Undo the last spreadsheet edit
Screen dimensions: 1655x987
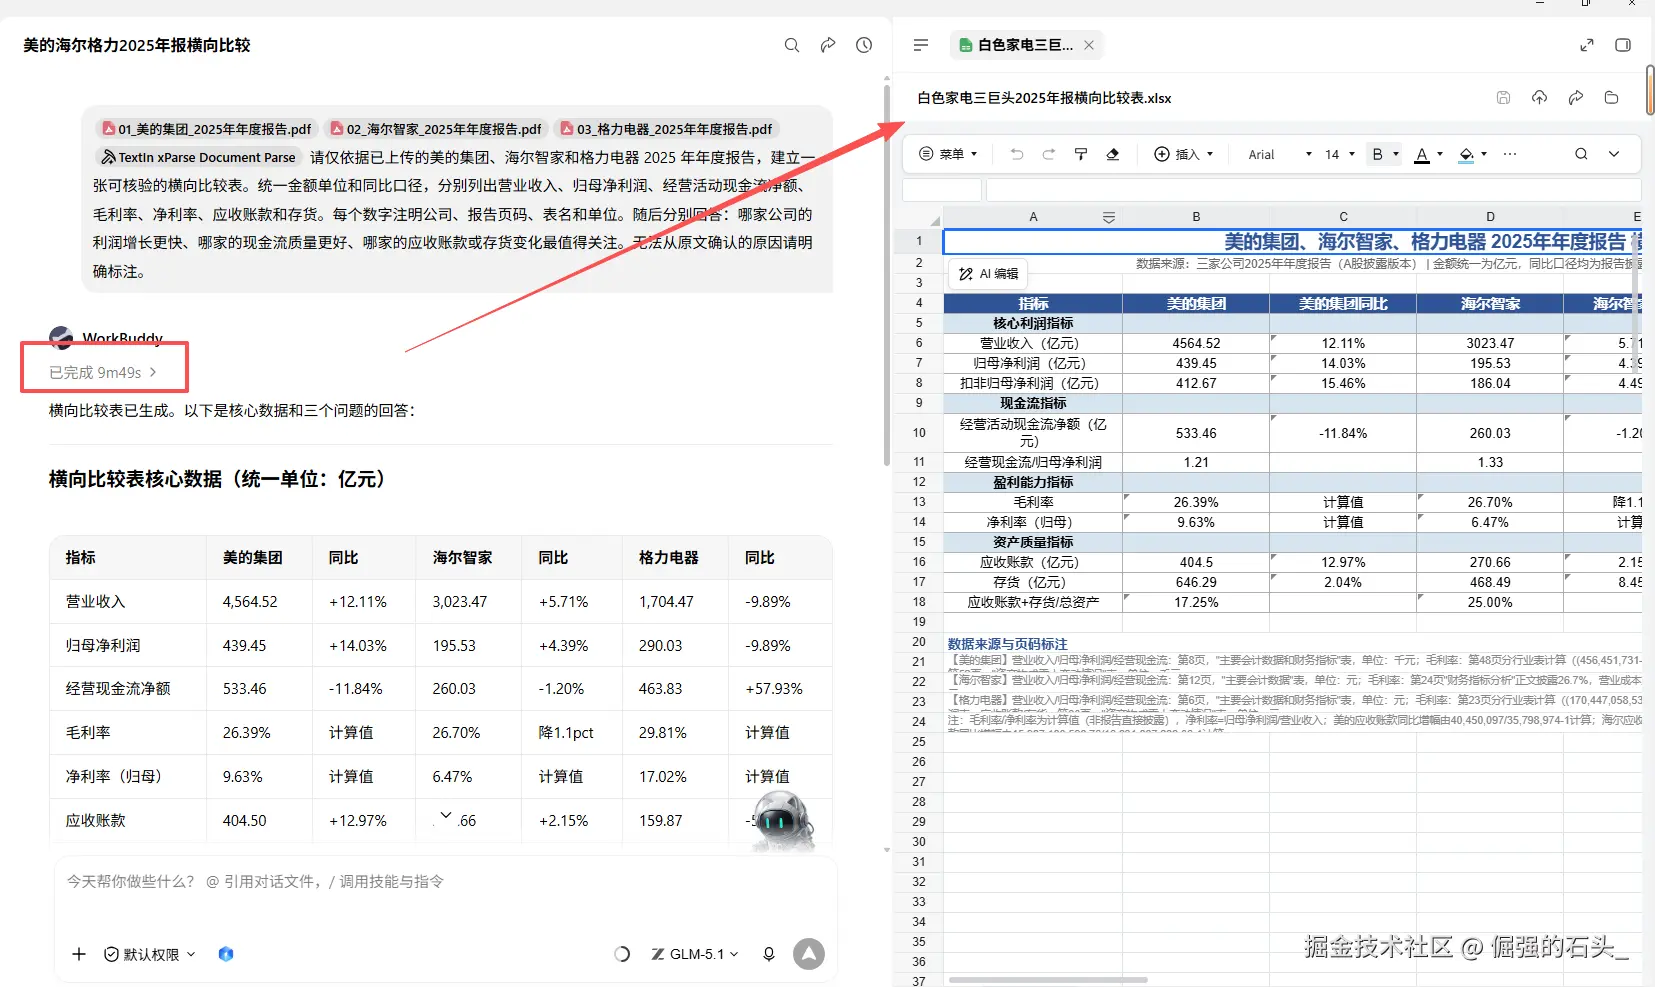click(1017, 154)
